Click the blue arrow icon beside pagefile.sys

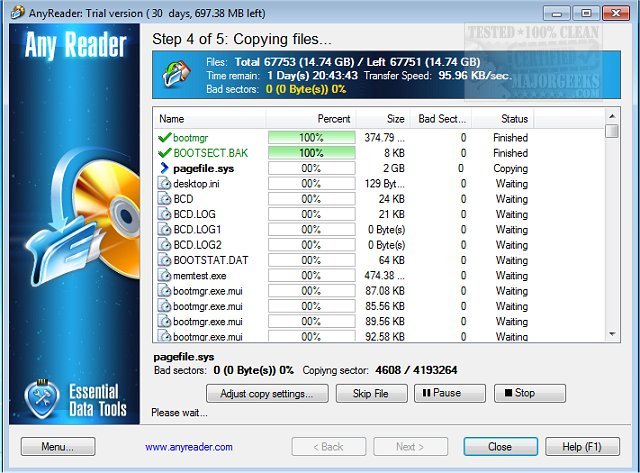pos(164,168)
